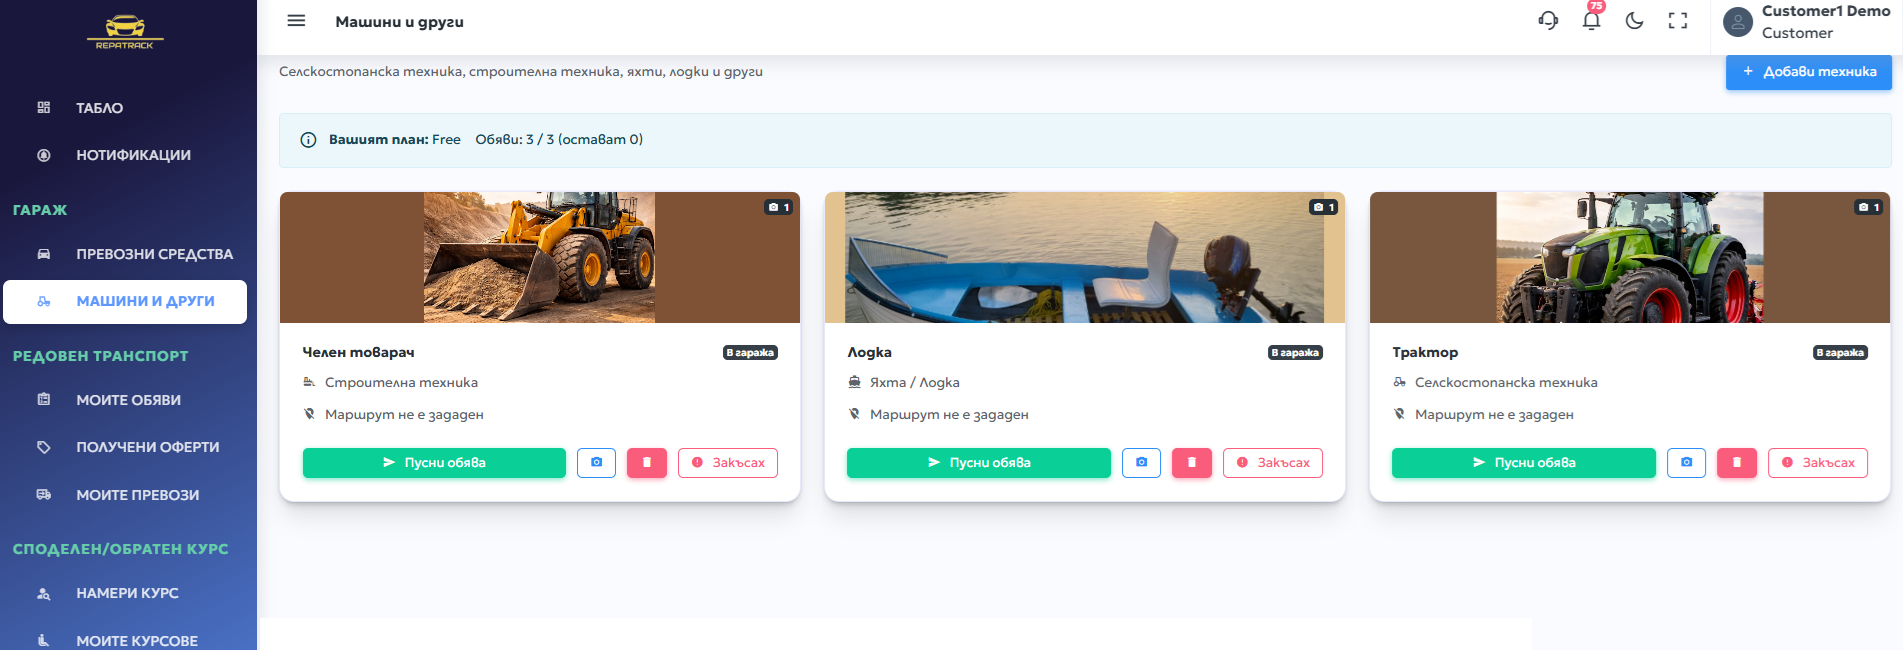Click Закъсах button on Лодка card

pos(1272,463)
